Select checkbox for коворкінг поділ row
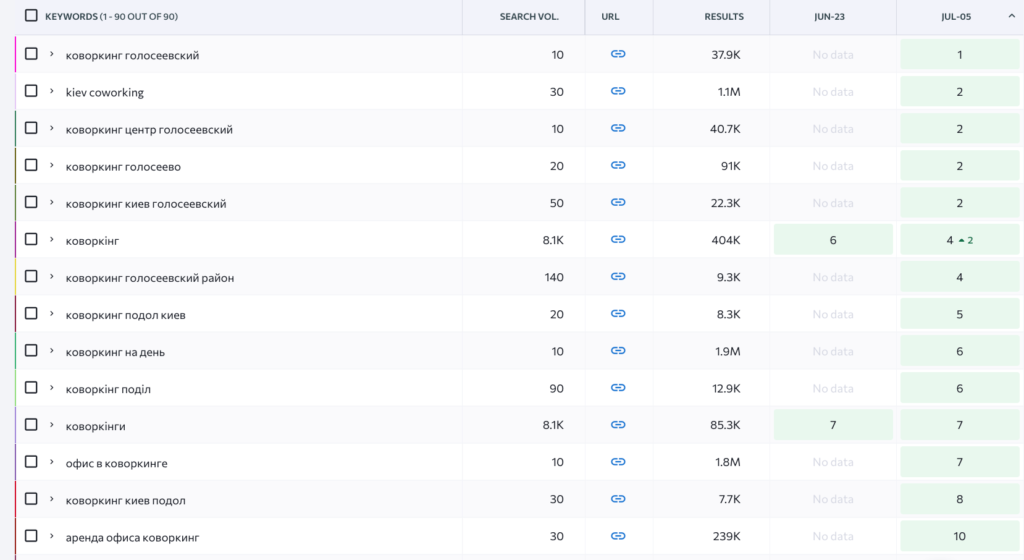 click(31, 388)
